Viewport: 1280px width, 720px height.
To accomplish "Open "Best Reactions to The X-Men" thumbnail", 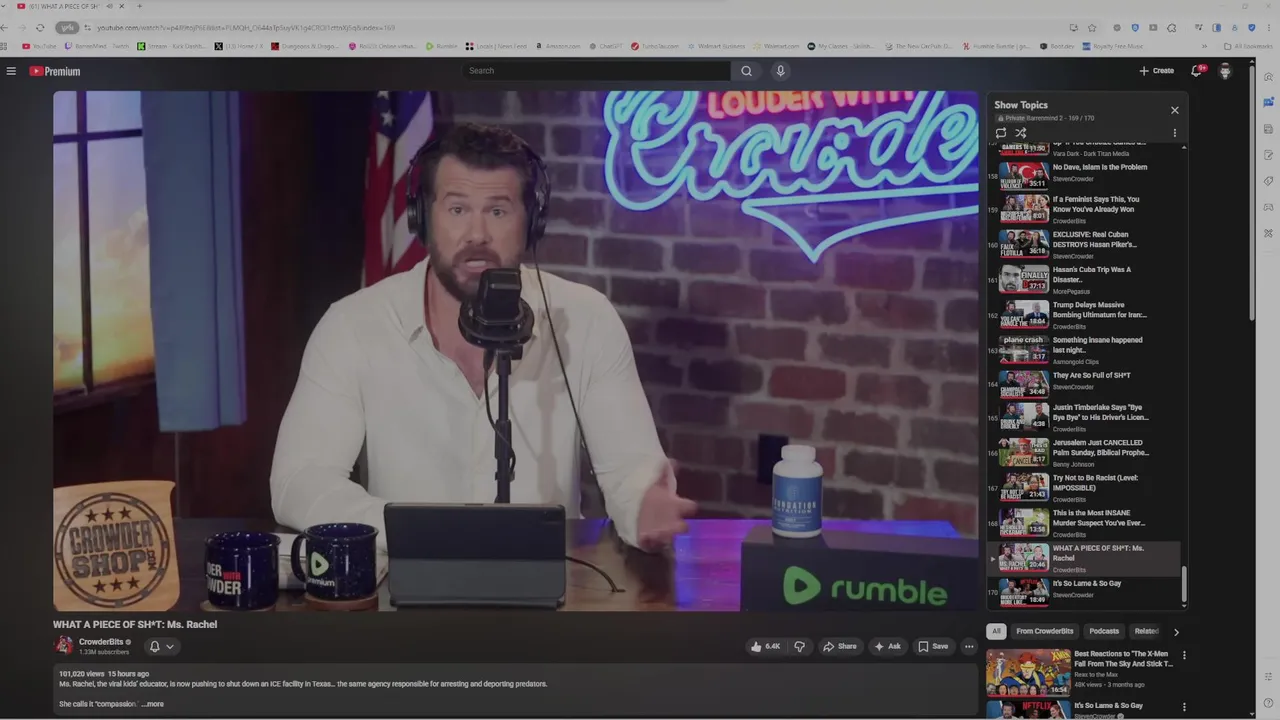I will [1028, 672].
